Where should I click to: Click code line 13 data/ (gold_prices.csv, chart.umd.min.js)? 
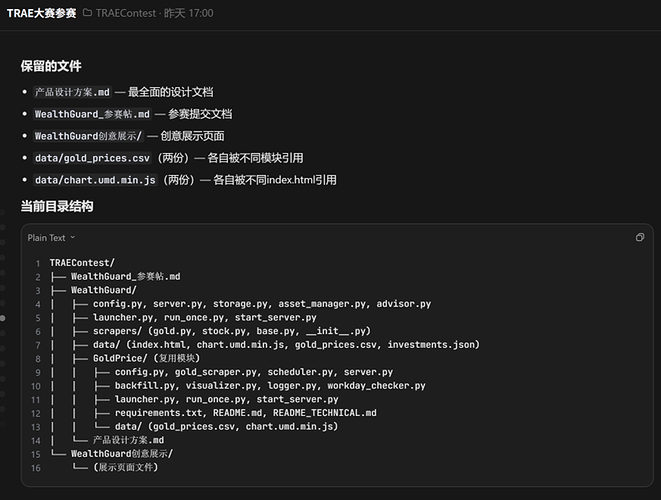click(226, 426)
